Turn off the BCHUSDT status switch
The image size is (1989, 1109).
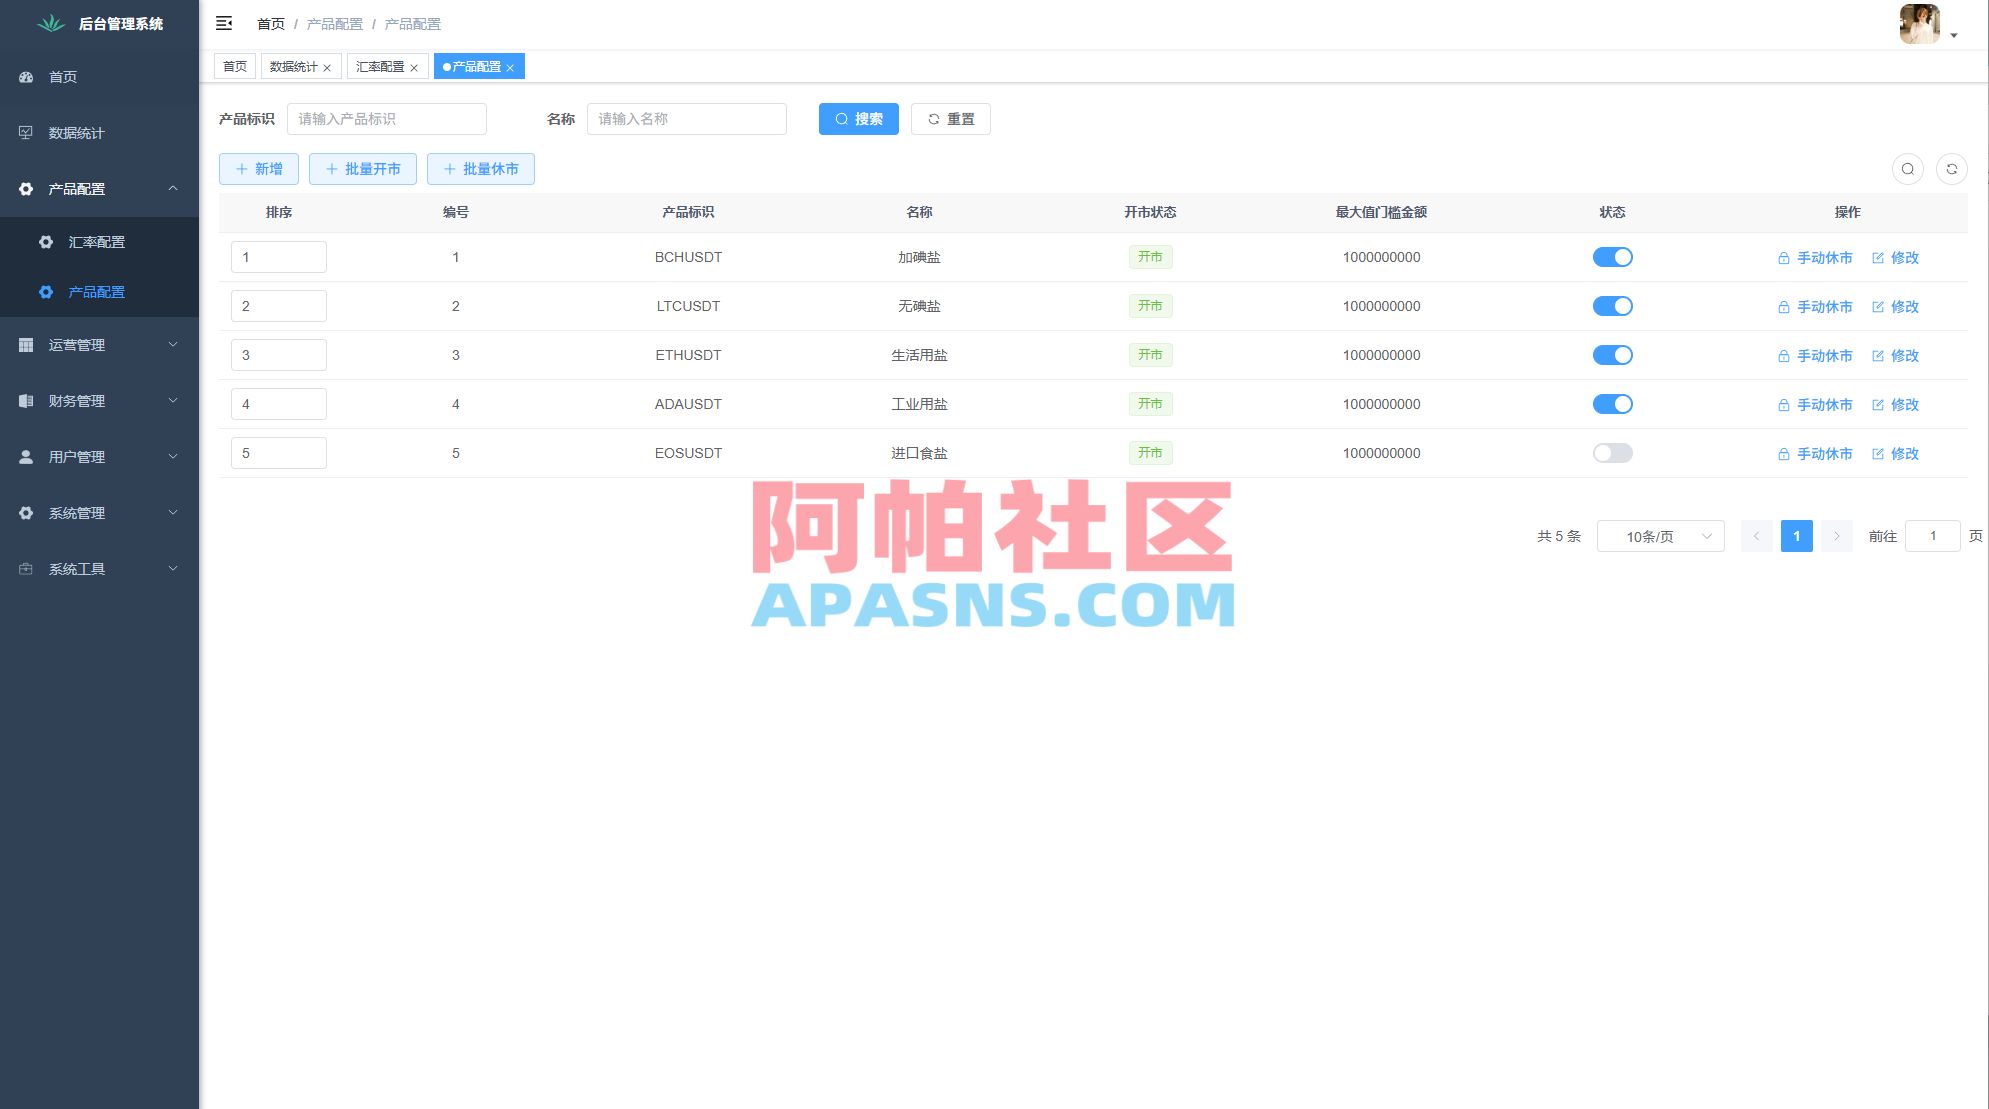coord(1612,257)
